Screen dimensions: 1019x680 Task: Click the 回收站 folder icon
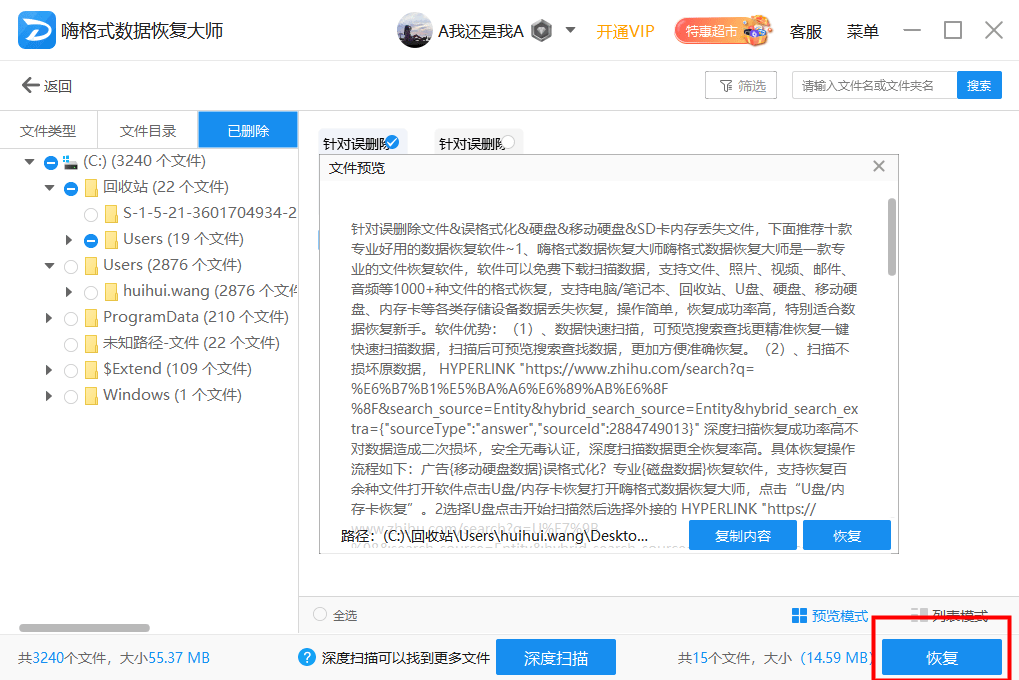pyautogui.click(x=92, y=188)
